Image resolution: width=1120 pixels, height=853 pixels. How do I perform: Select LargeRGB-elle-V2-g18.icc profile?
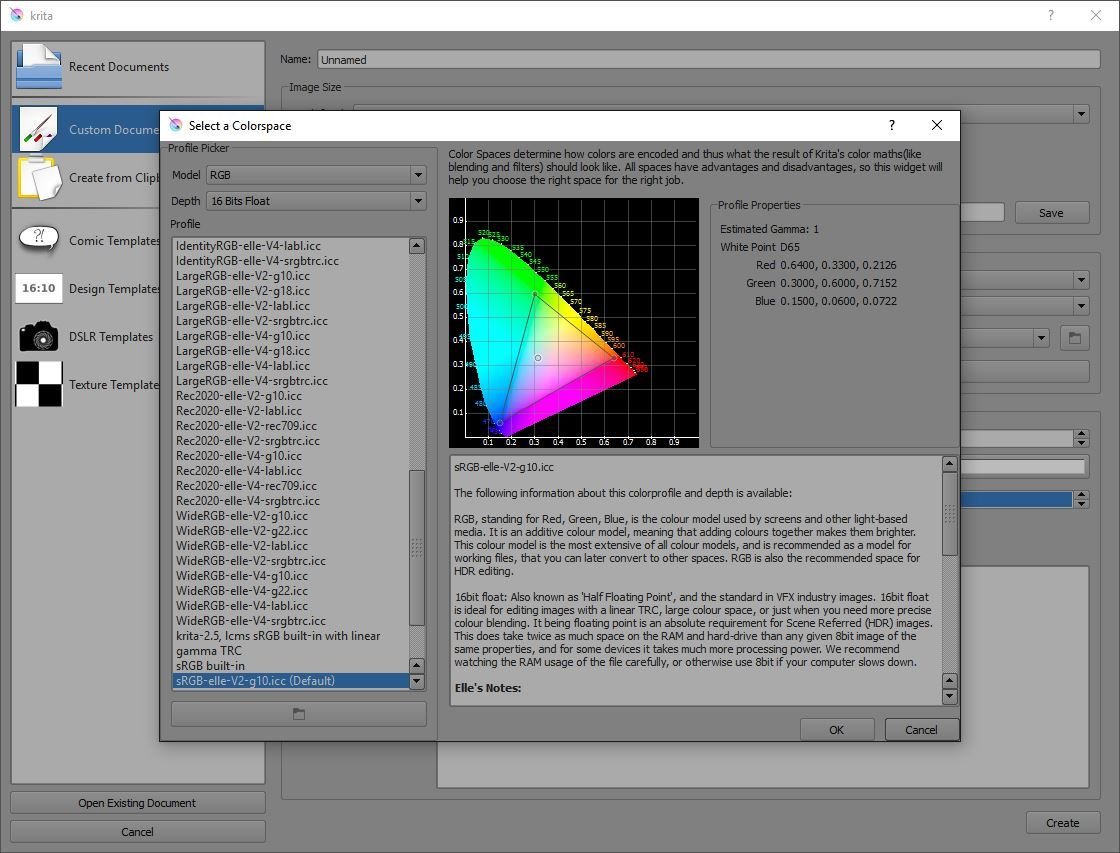[291, 291]
